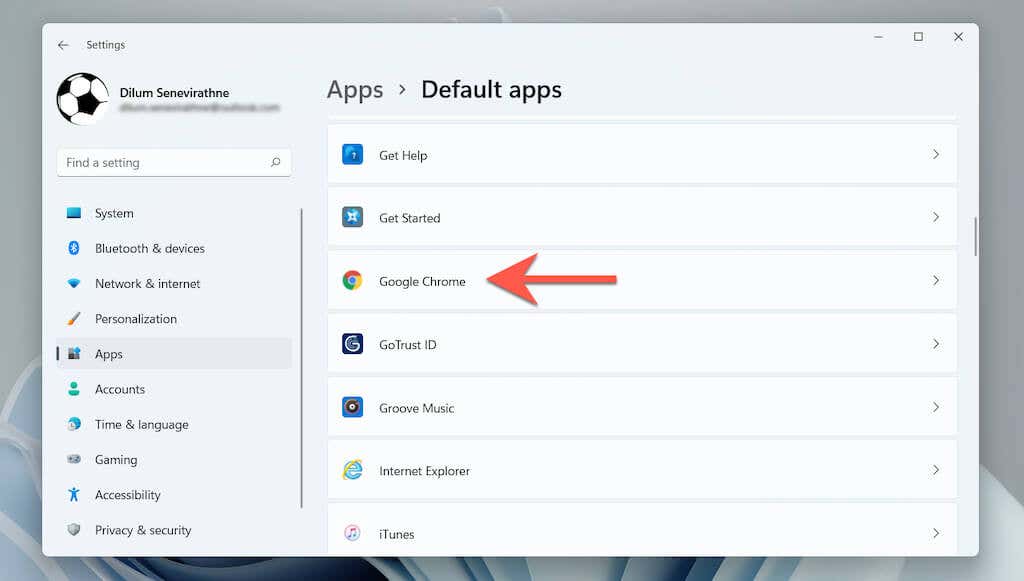This screenshot has height=581, width=1024.
Task: Open Accounts from the navigation pane
Action: (x=75, y=389)
